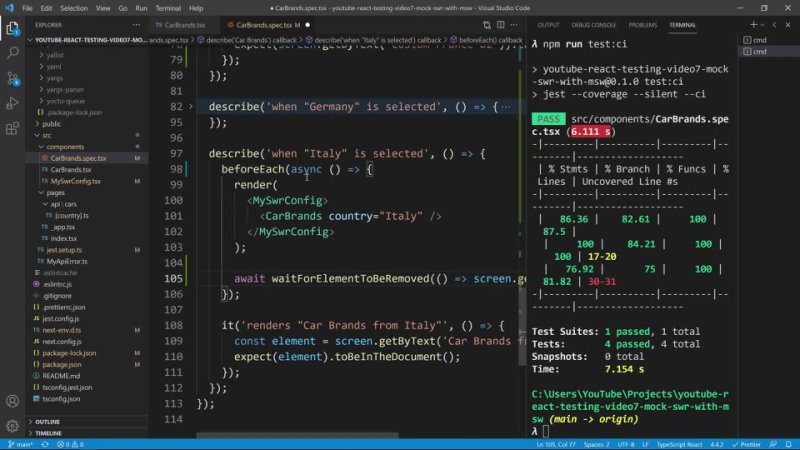Click the Prettier status bar item
Screen dimensions: 800x450
click(x=746, y=444)
